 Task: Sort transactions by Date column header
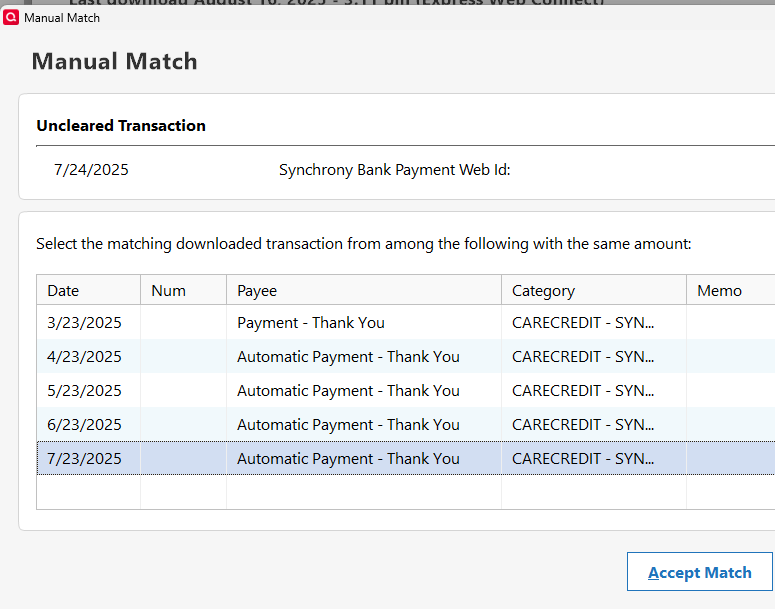63,290
